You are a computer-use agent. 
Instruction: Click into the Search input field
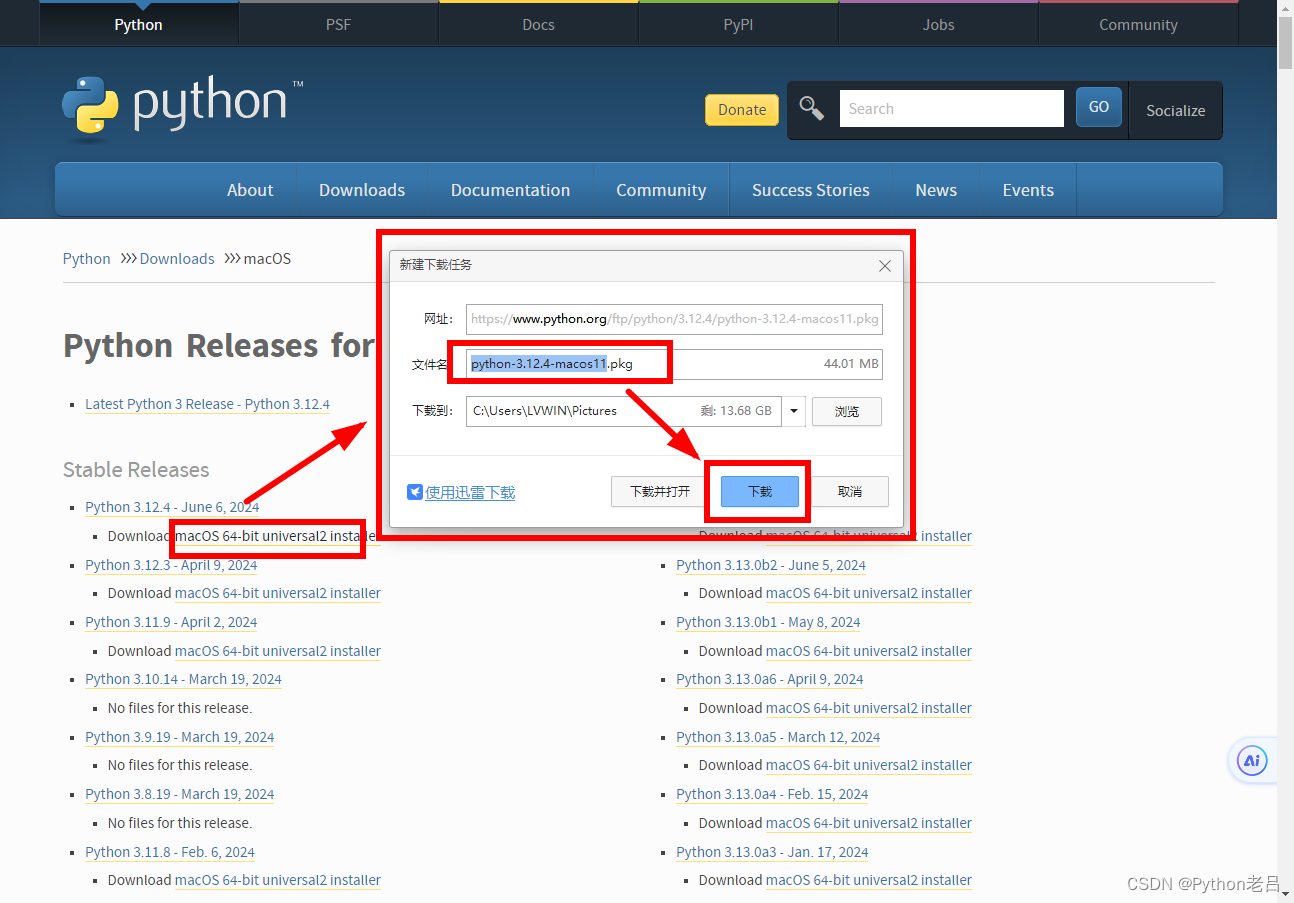(x=951, y=109)
